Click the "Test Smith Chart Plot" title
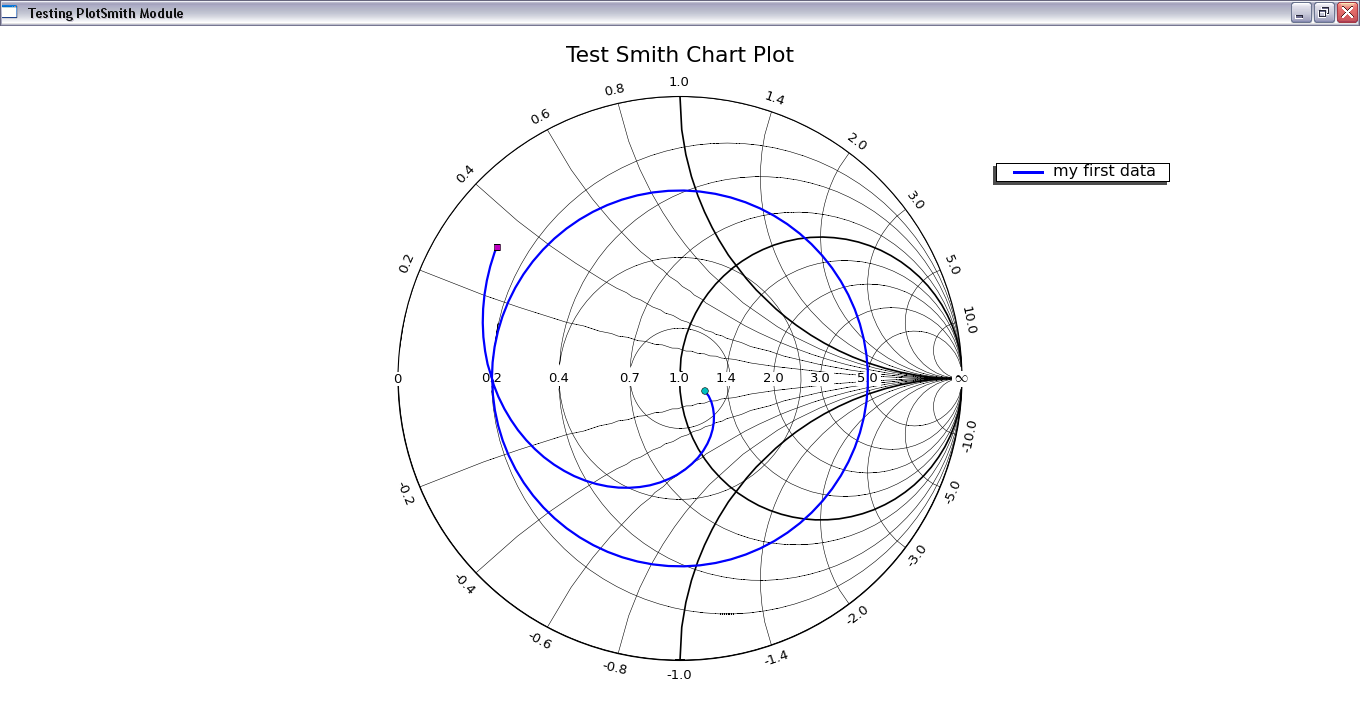1360x723 pixels. click(x=679, y=55)
